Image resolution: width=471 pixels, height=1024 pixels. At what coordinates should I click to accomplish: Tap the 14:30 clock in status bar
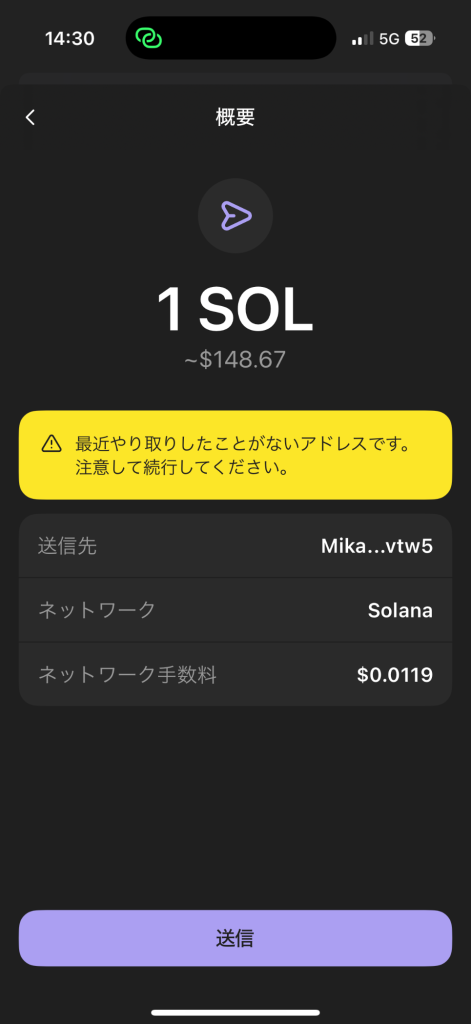pyautogui.click(x=70, y=39)
